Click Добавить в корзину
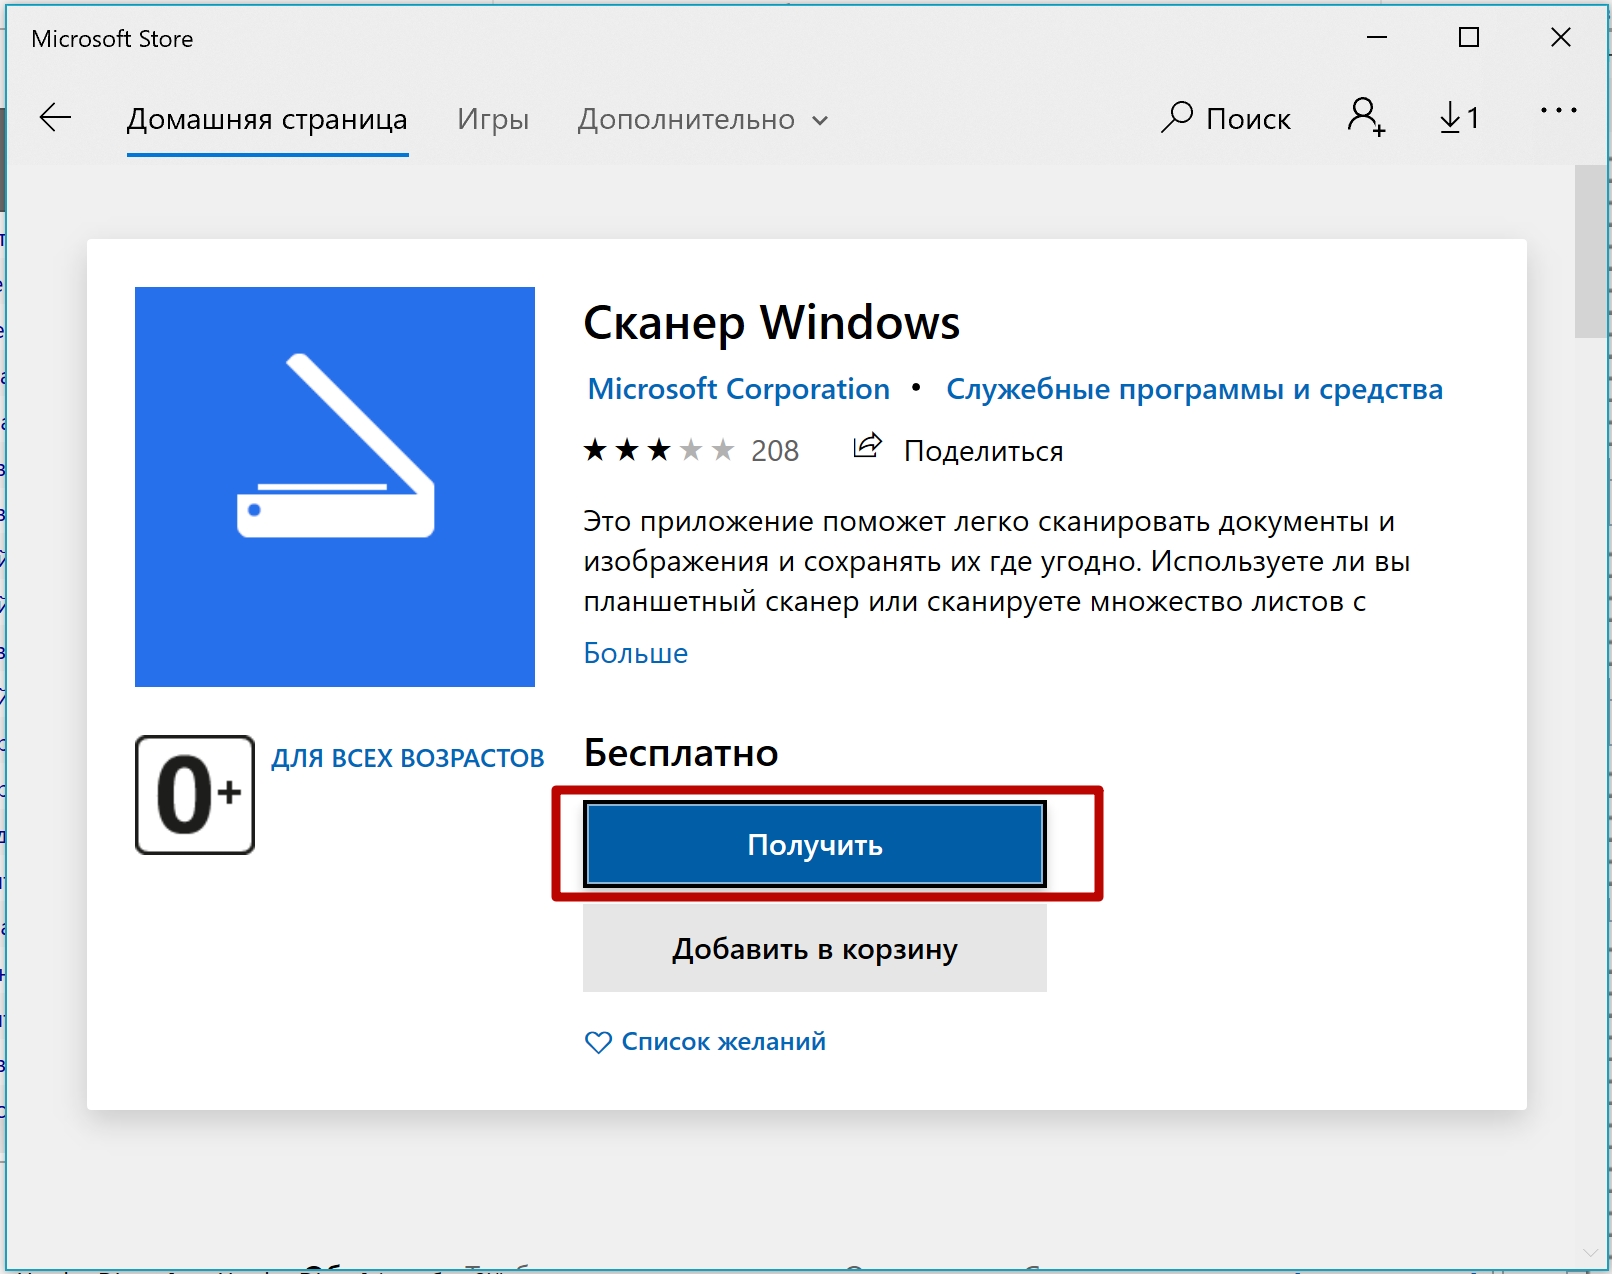1612x1274 pixels. click(813, 948)
